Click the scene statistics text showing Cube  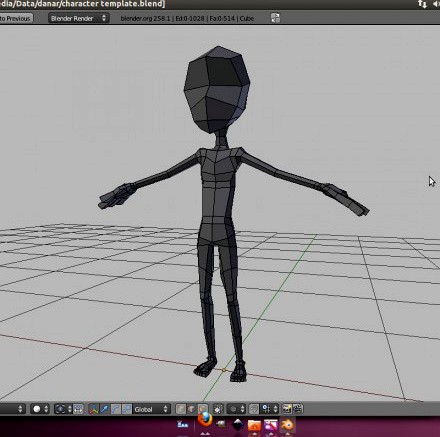tap(187, 18)
